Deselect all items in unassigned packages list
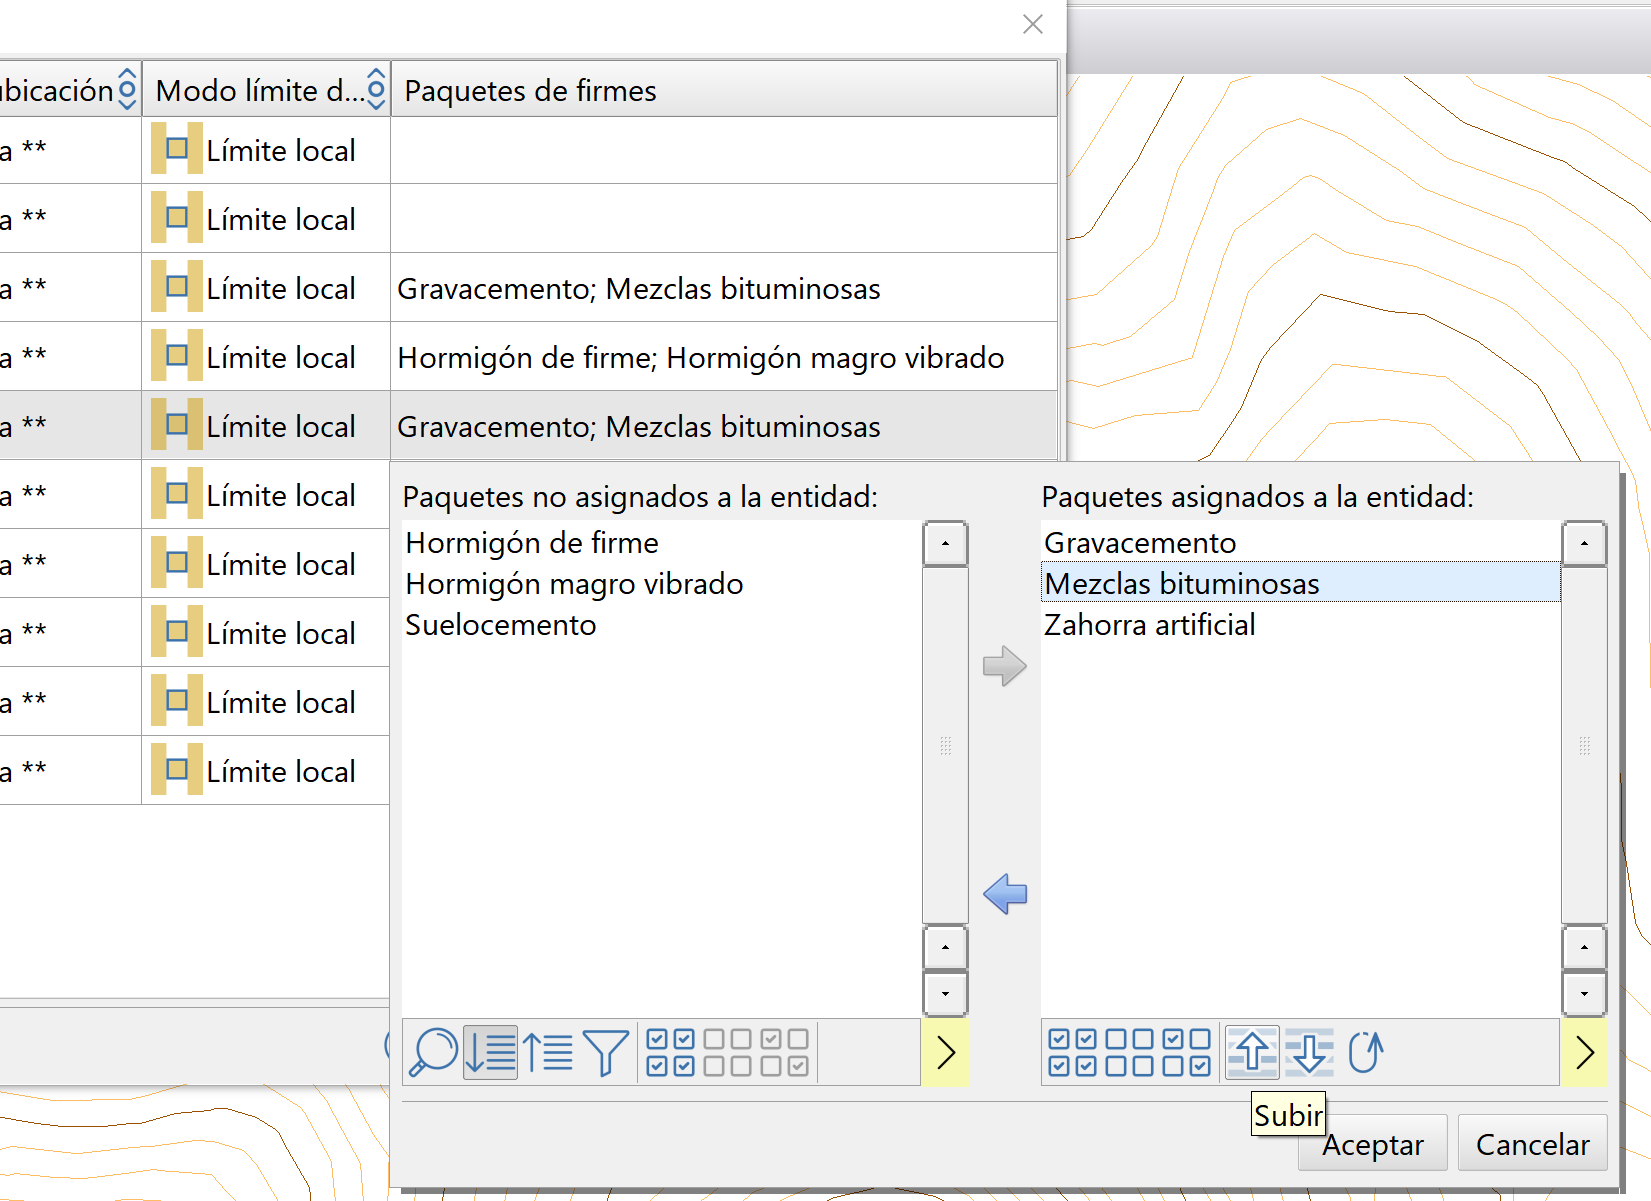This screenshot has width=1651, height=1201. click(727, 1052)
